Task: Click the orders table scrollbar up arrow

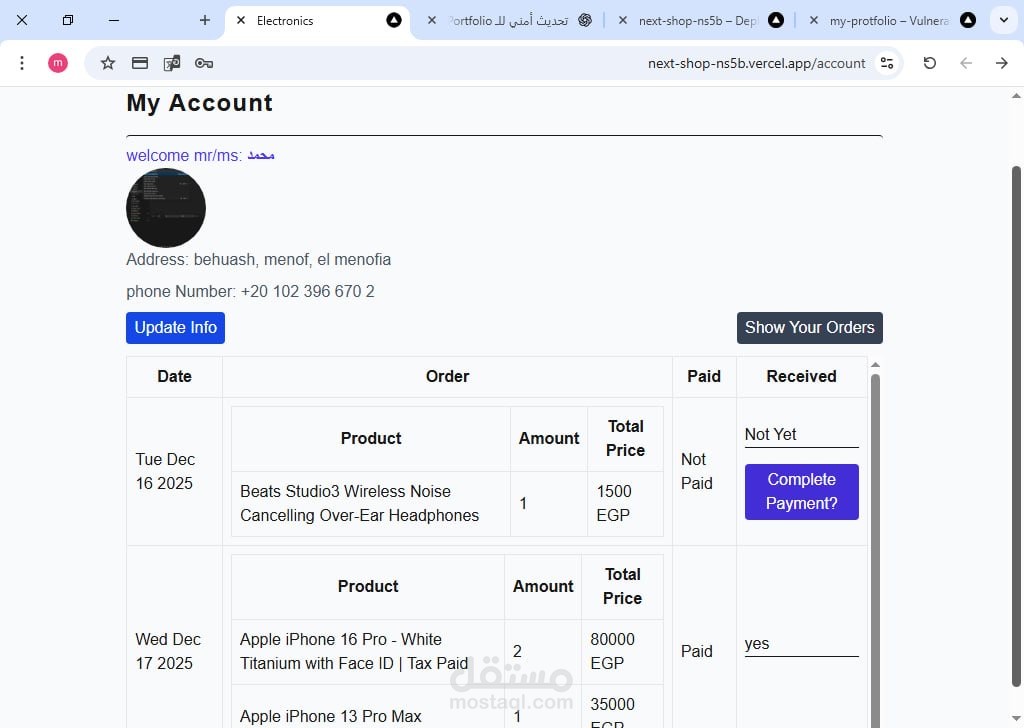Action: click(876, 365)
